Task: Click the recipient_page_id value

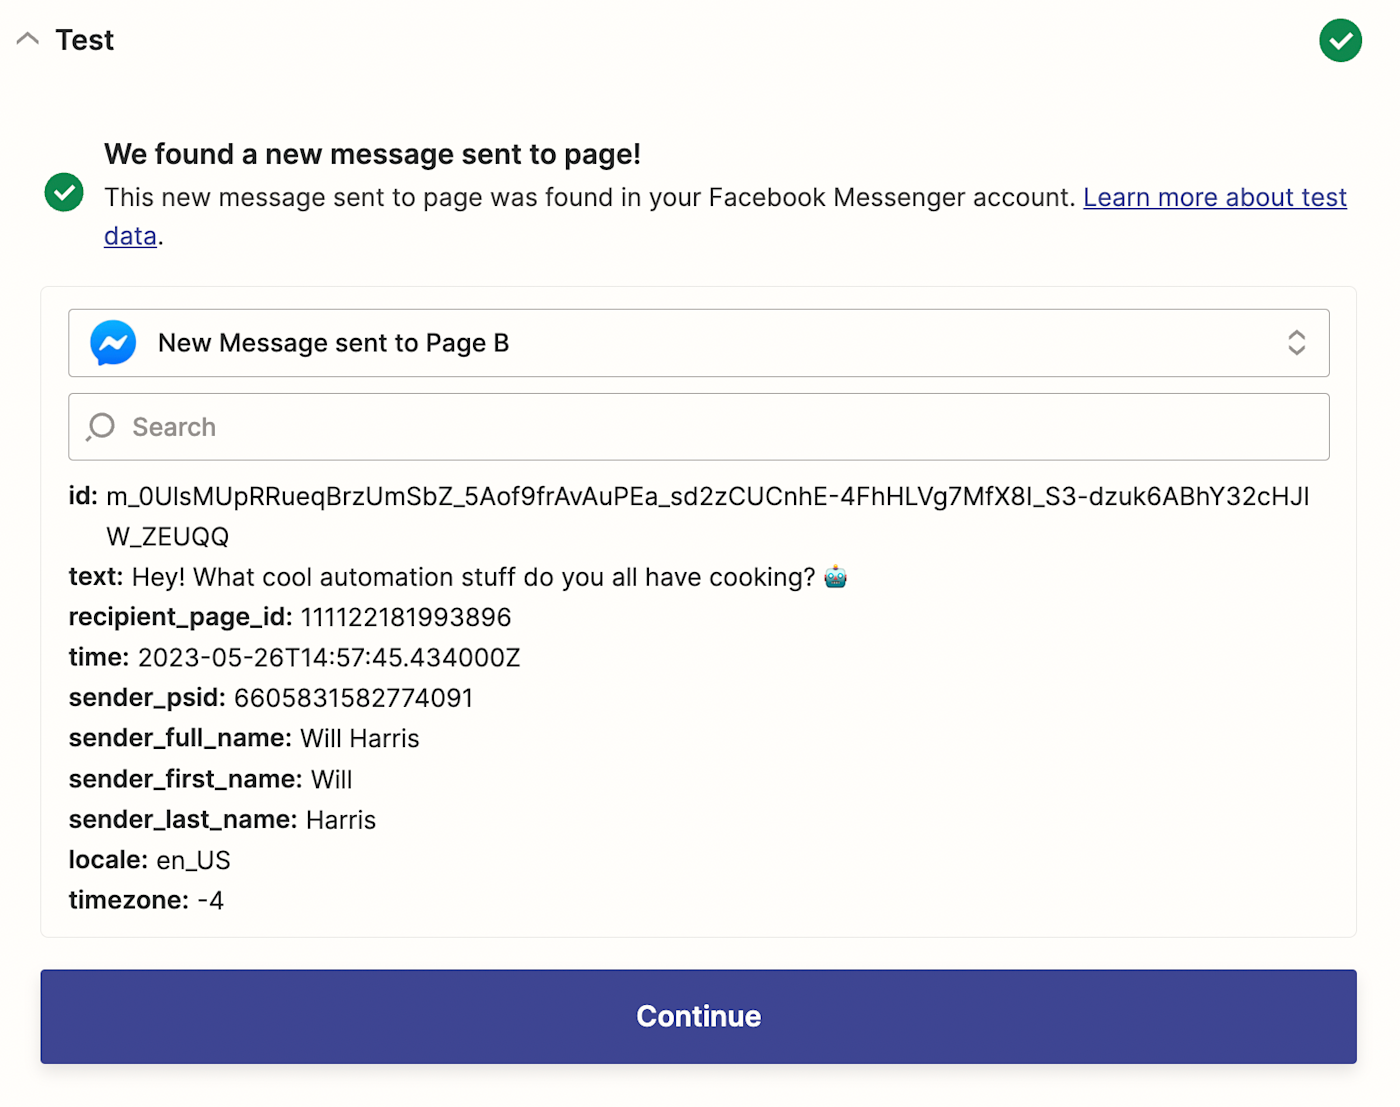Action: tap(405, 618)
